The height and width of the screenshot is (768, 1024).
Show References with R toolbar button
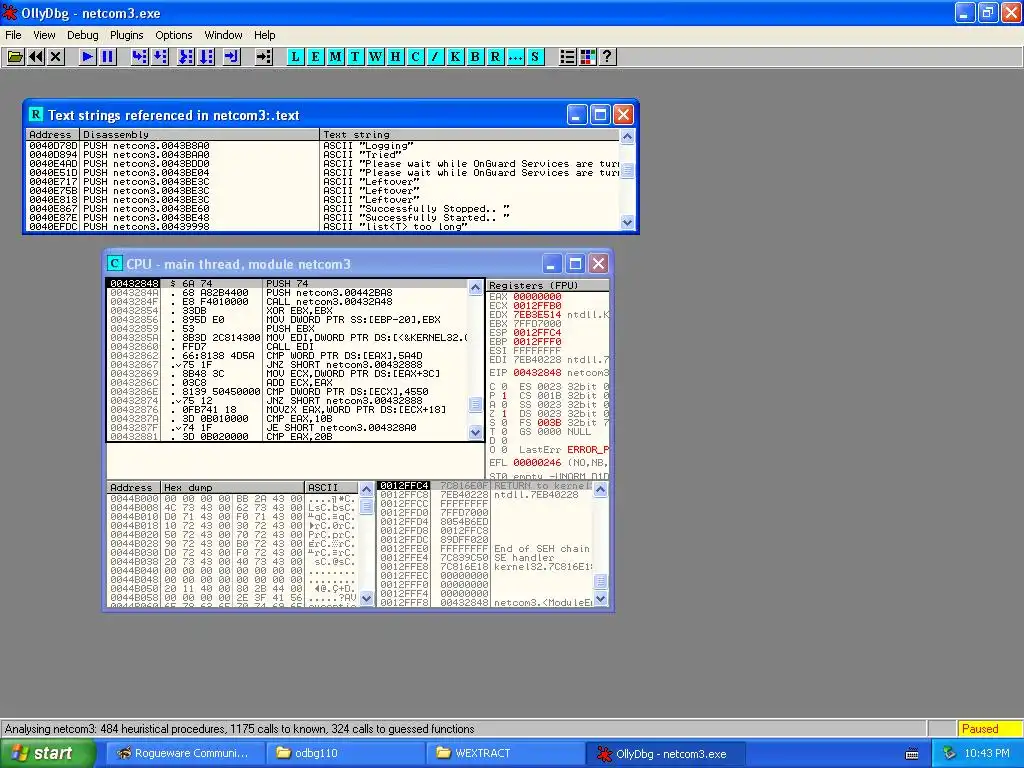point(496,57)
